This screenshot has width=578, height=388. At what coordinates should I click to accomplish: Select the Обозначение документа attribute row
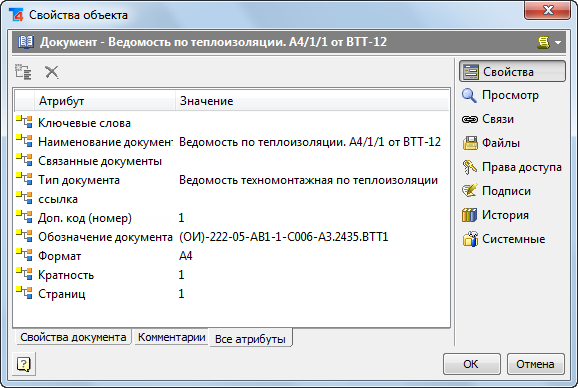tap(232, 237)
